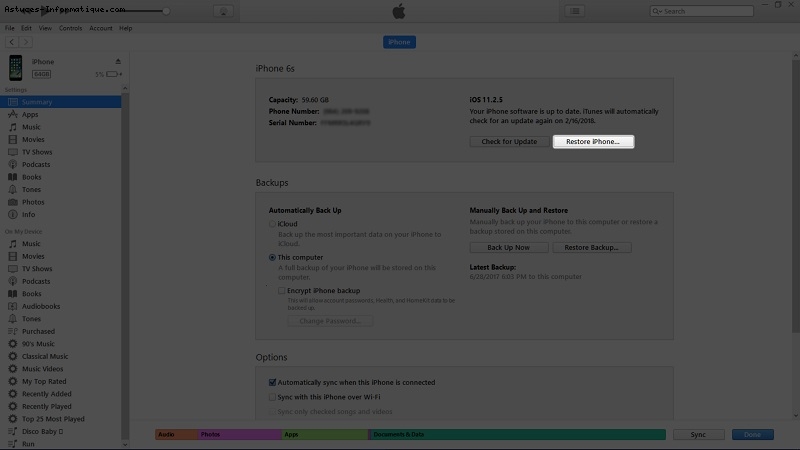Screen dimensions: 800x450
Task: Collapse the Settings sidebar scroll arrow
Action: click(125, 89)
